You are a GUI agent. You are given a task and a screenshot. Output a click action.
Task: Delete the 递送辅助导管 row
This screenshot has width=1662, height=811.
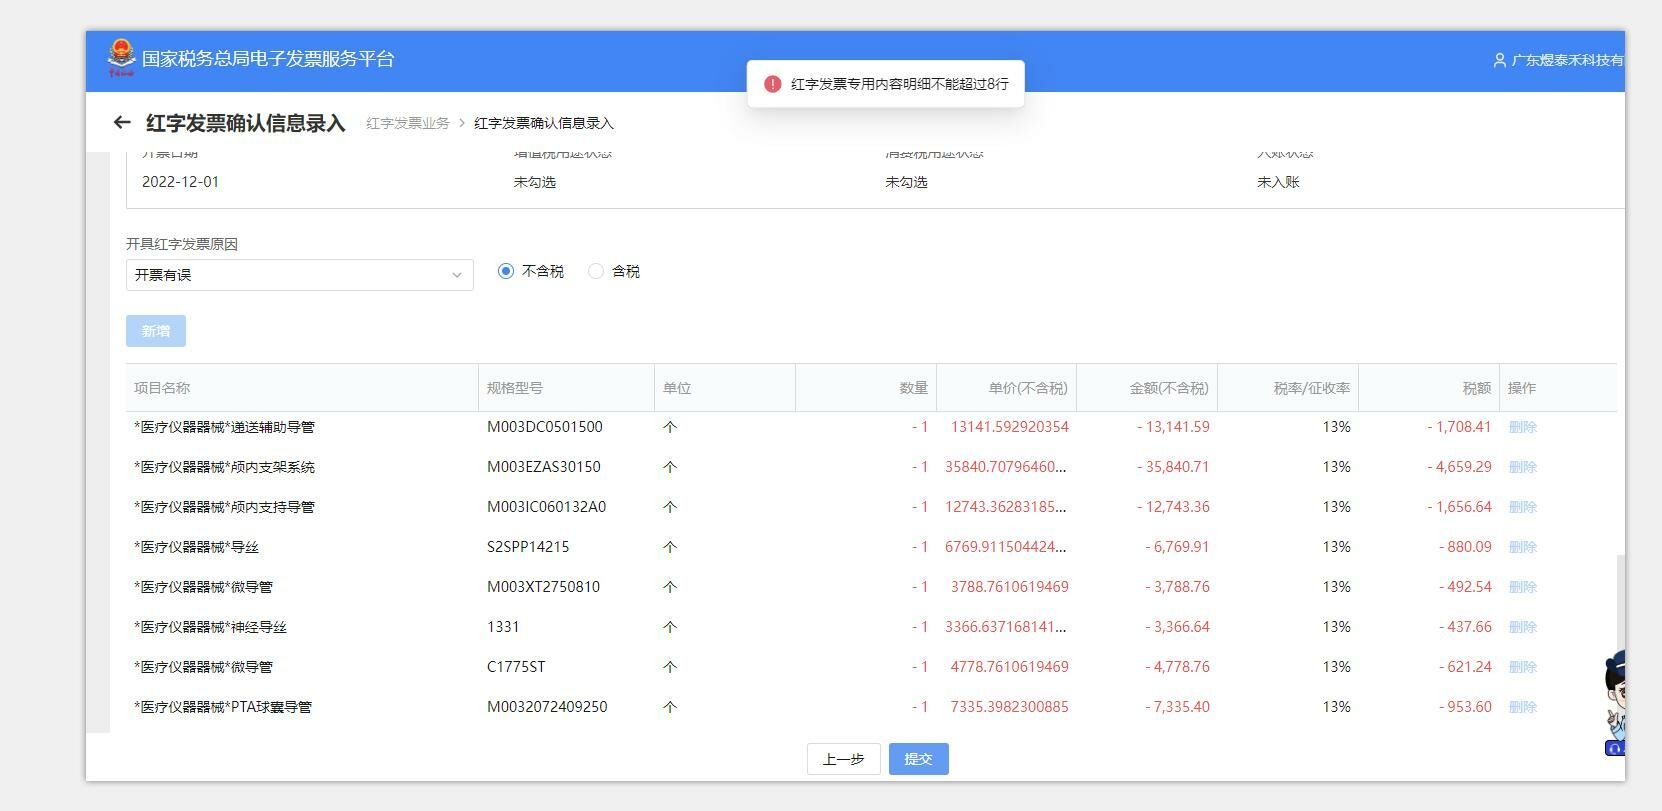coord(1522,427)
